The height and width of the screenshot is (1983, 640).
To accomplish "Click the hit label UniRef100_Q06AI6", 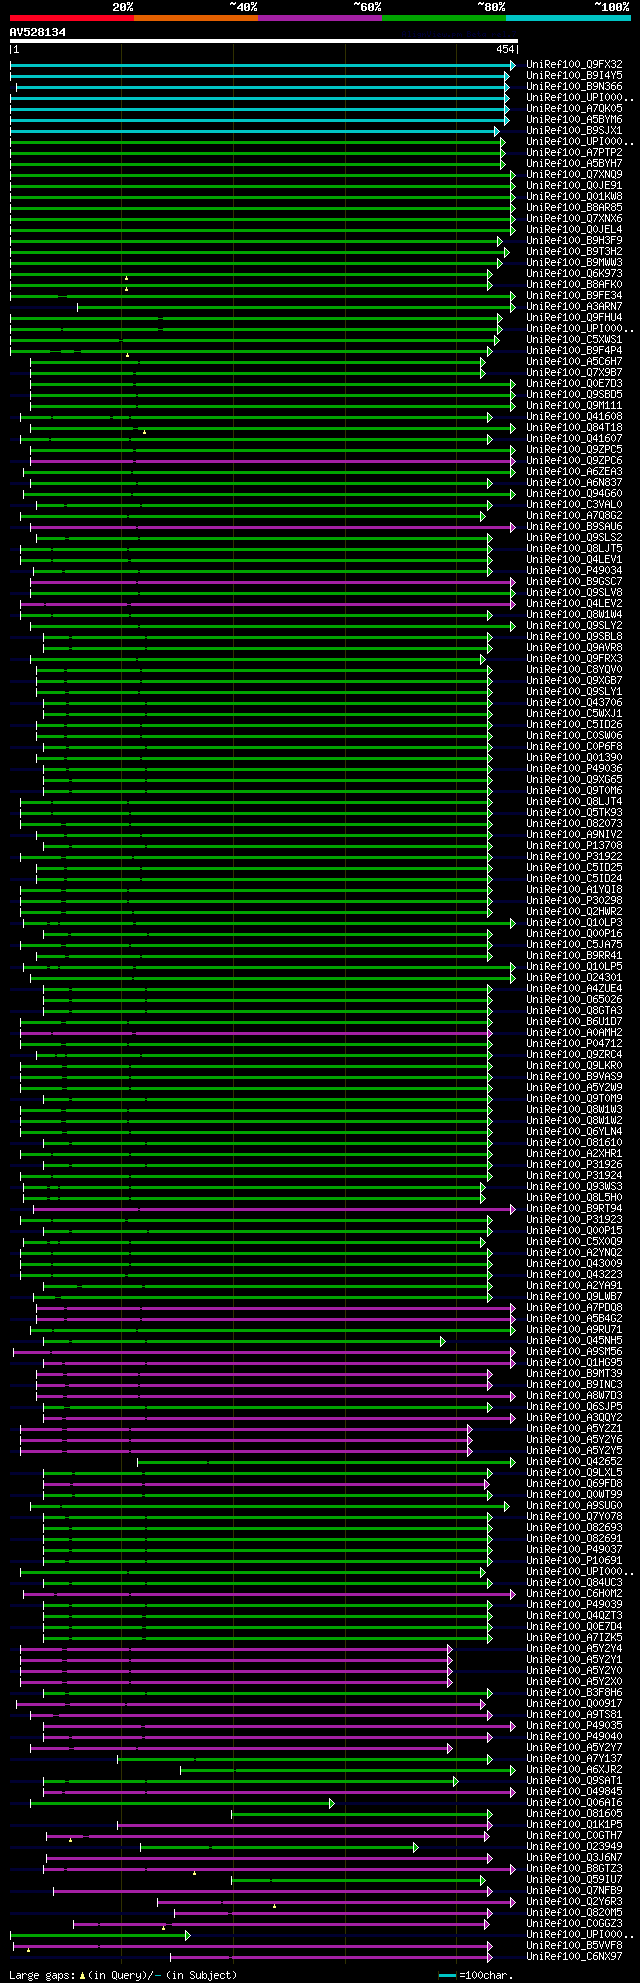I will click(574, 1802).
